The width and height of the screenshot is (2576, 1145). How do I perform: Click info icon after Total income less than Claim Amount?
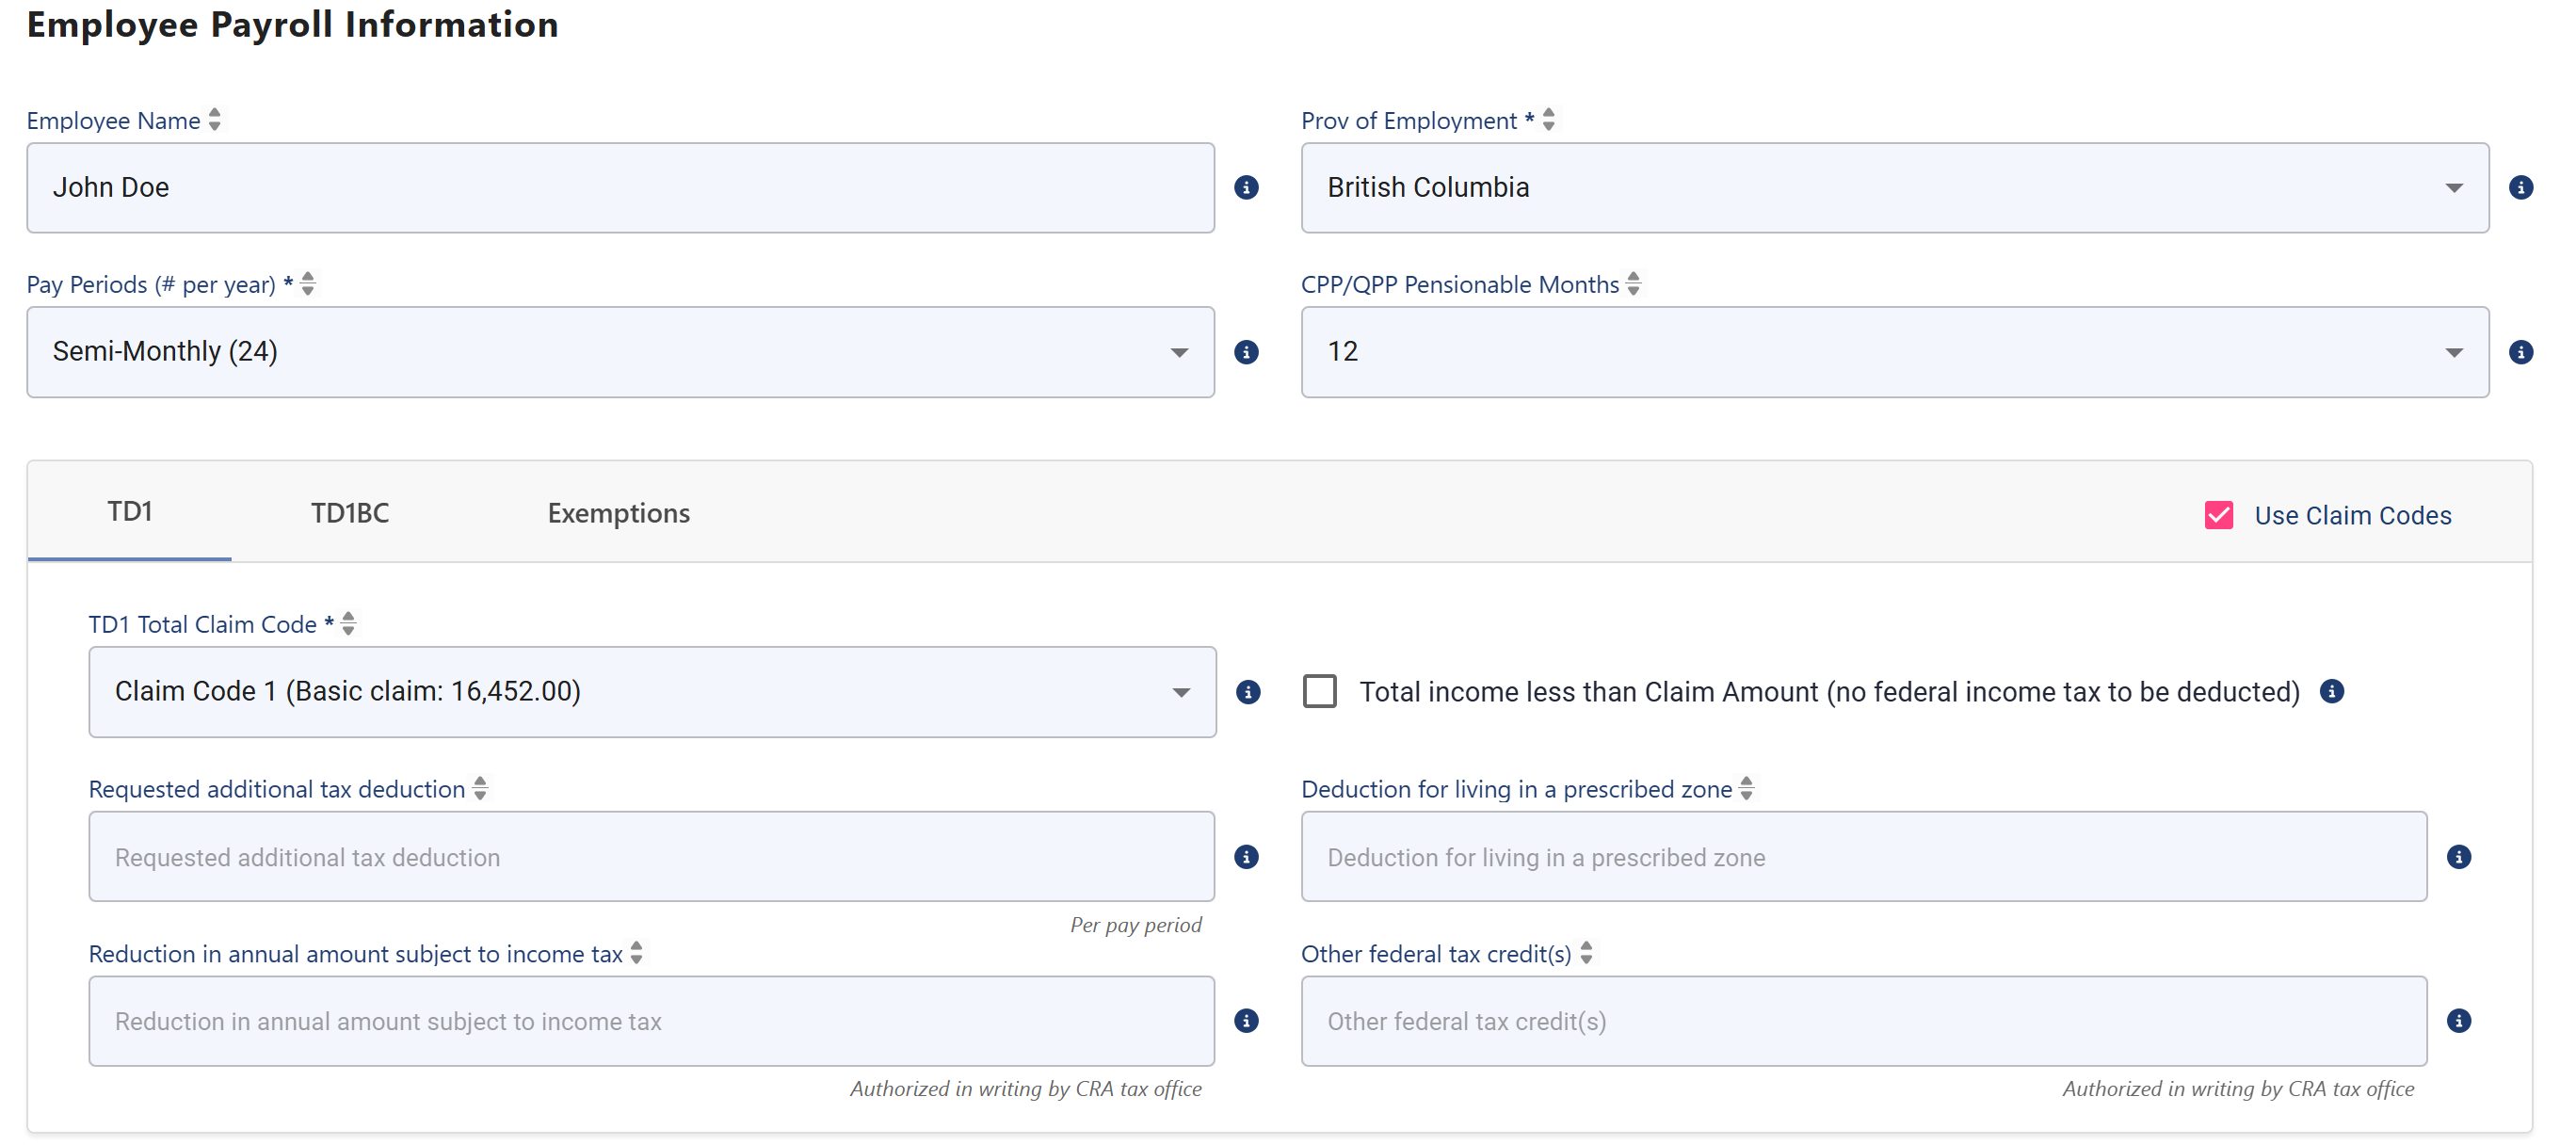[x=2332, y=691]
